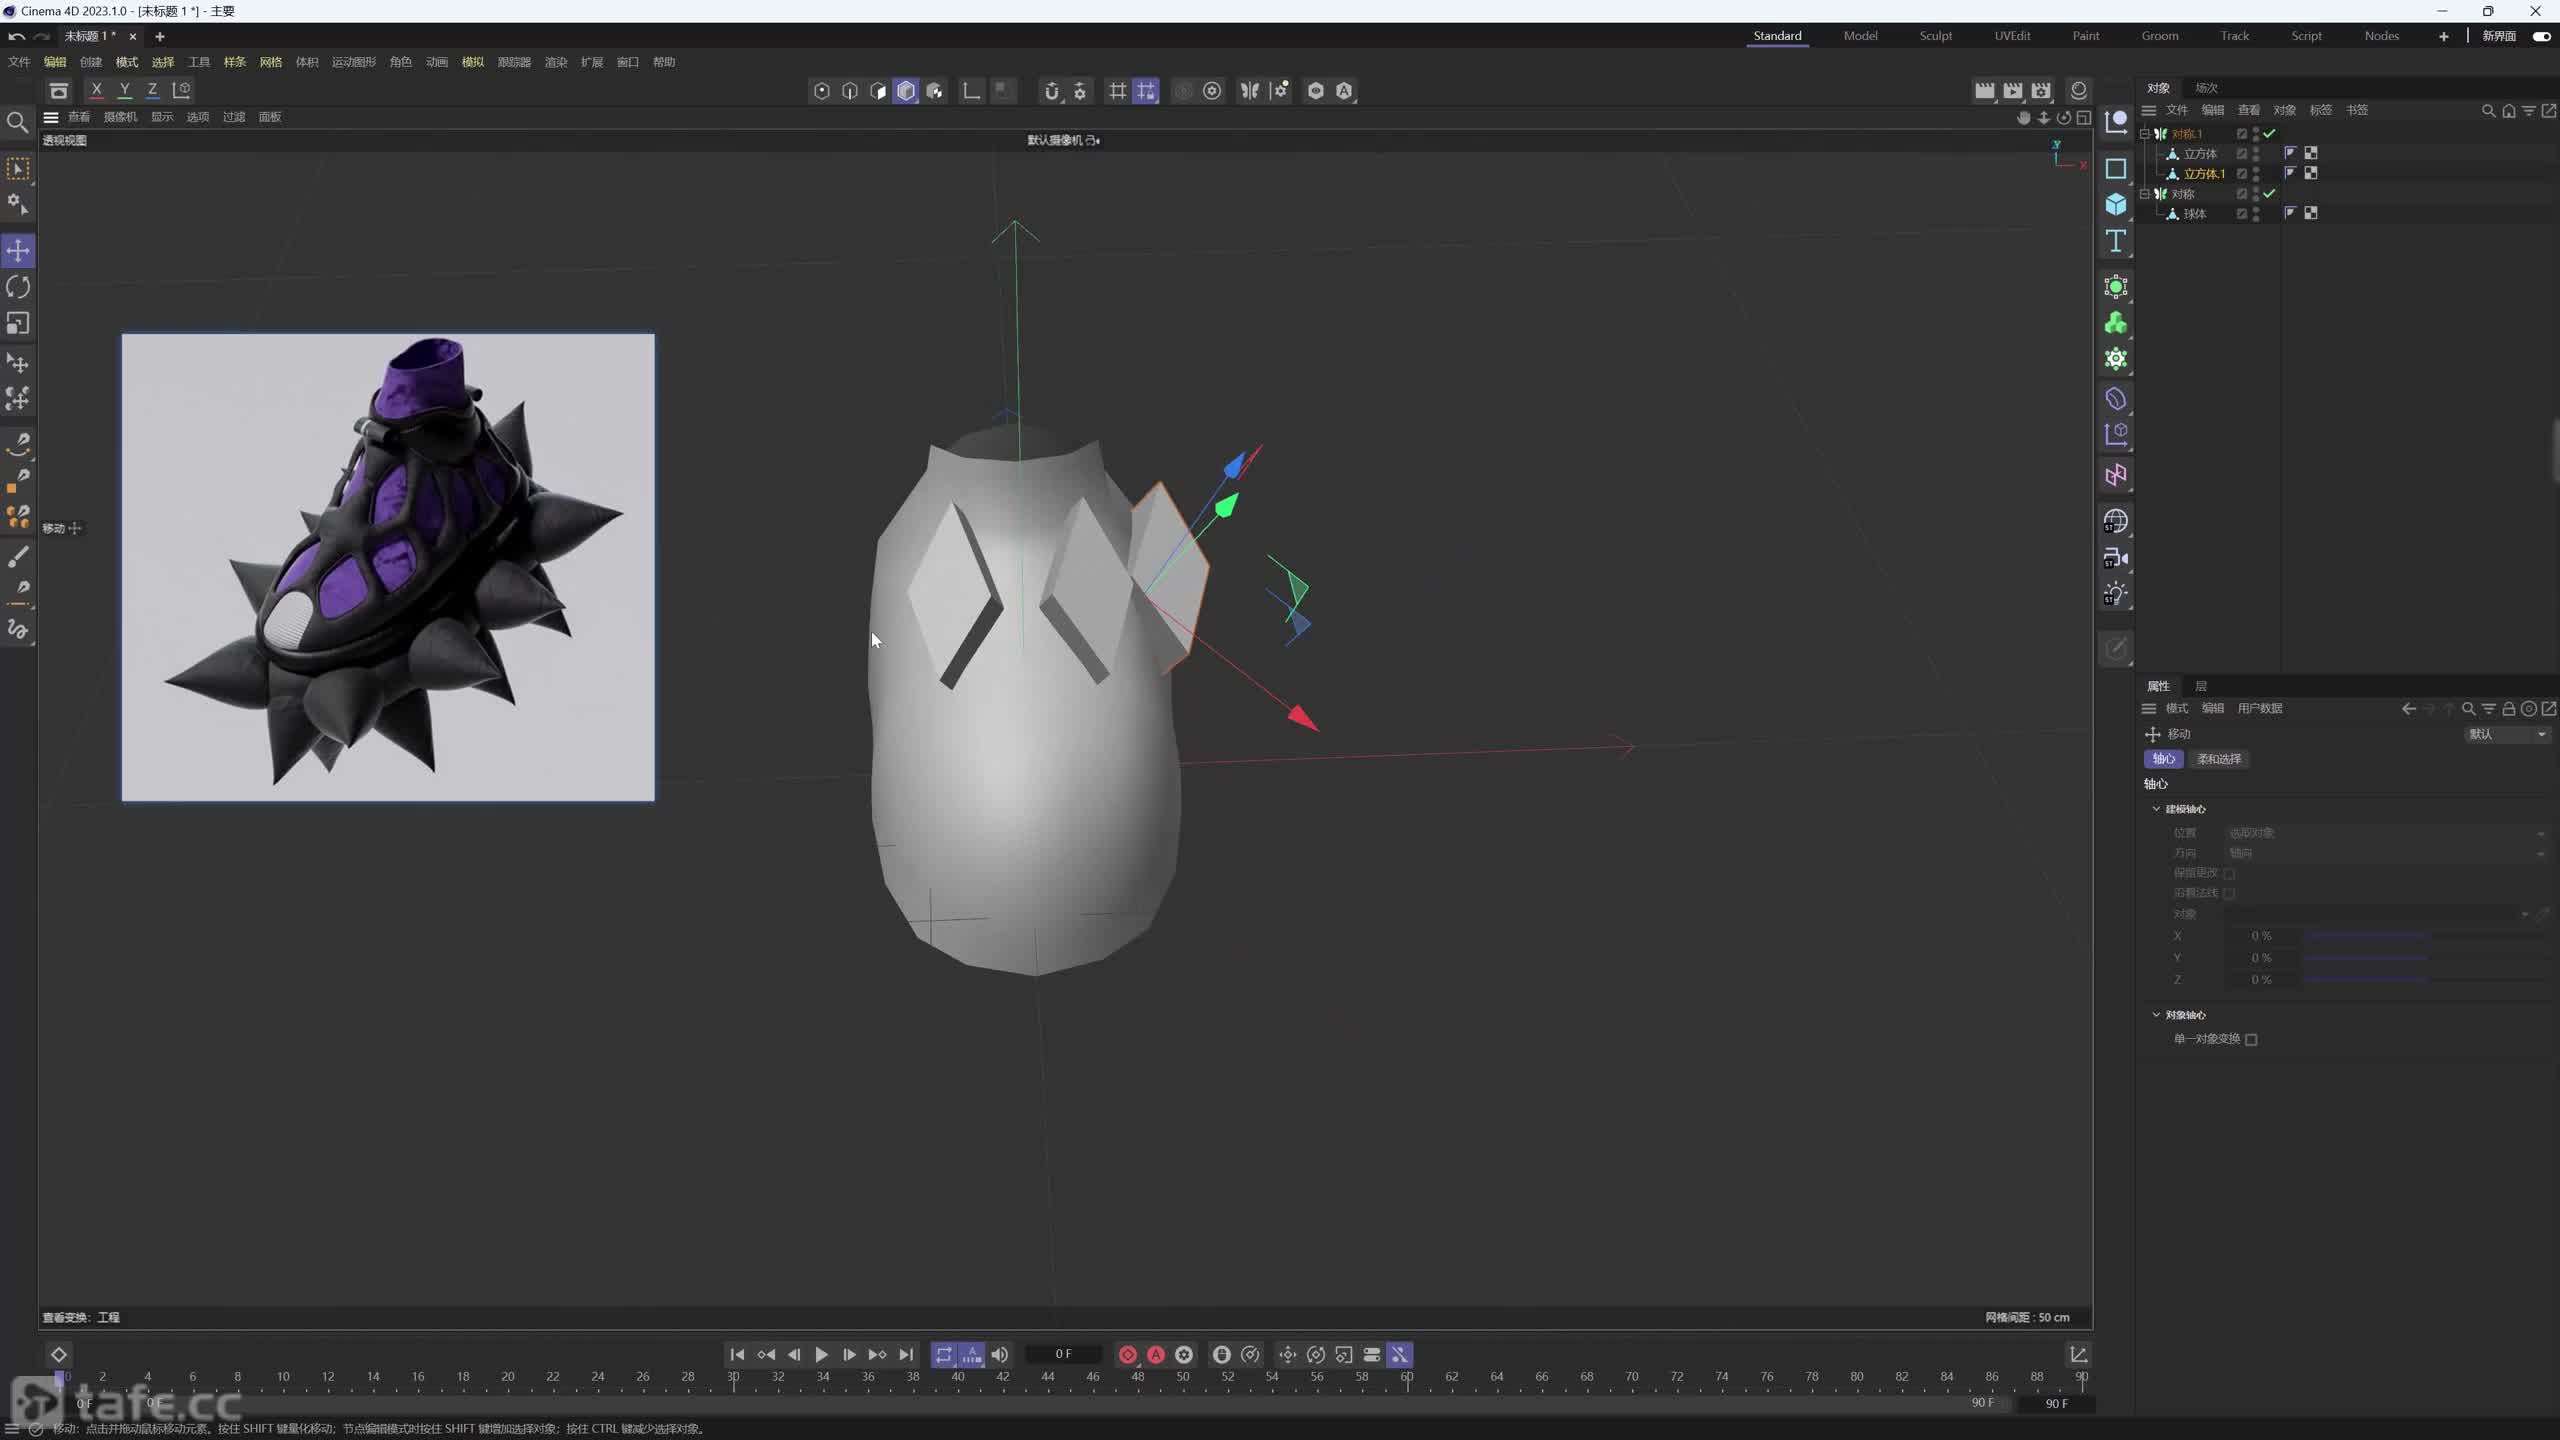Activate the live selection tool icon
Viewport: 2560px width, 1440px height.
(x=18, y=169)
